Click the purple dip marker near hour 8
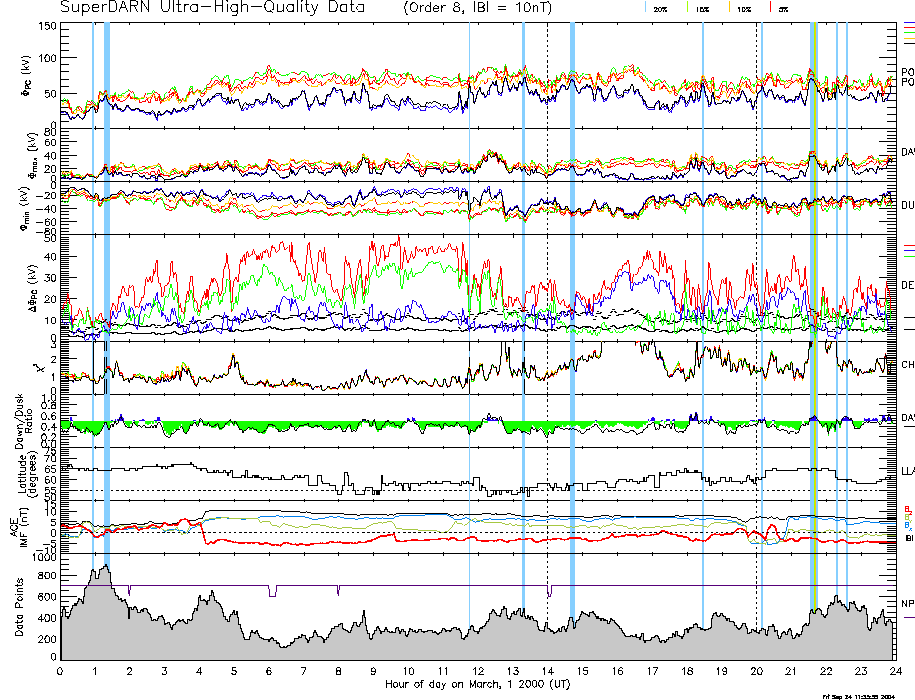The width and height of the screenshot is (915, 700). (x=338, y=589)
